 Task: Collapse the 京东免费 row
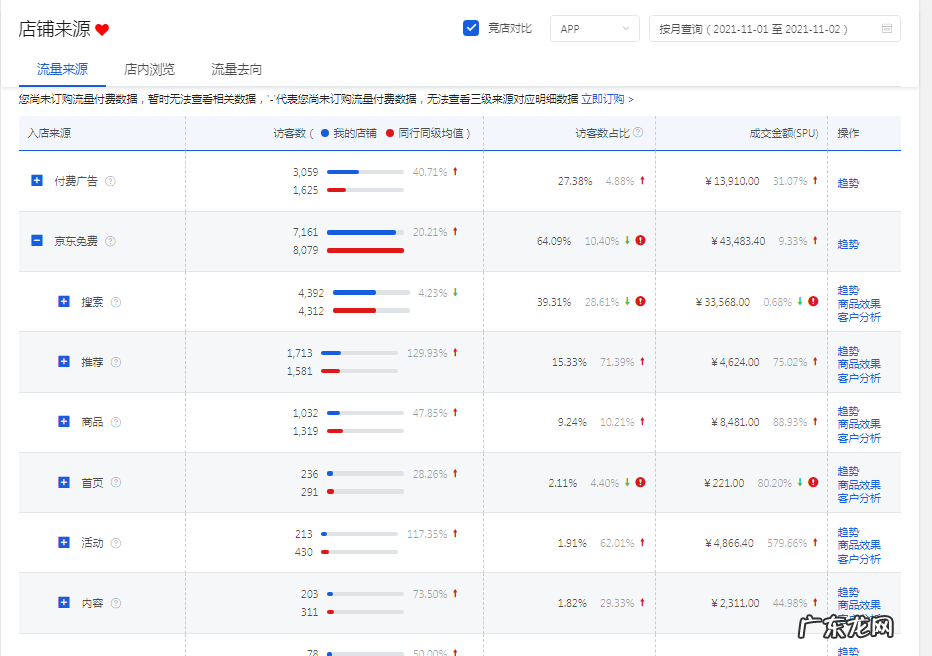(37, 241)
